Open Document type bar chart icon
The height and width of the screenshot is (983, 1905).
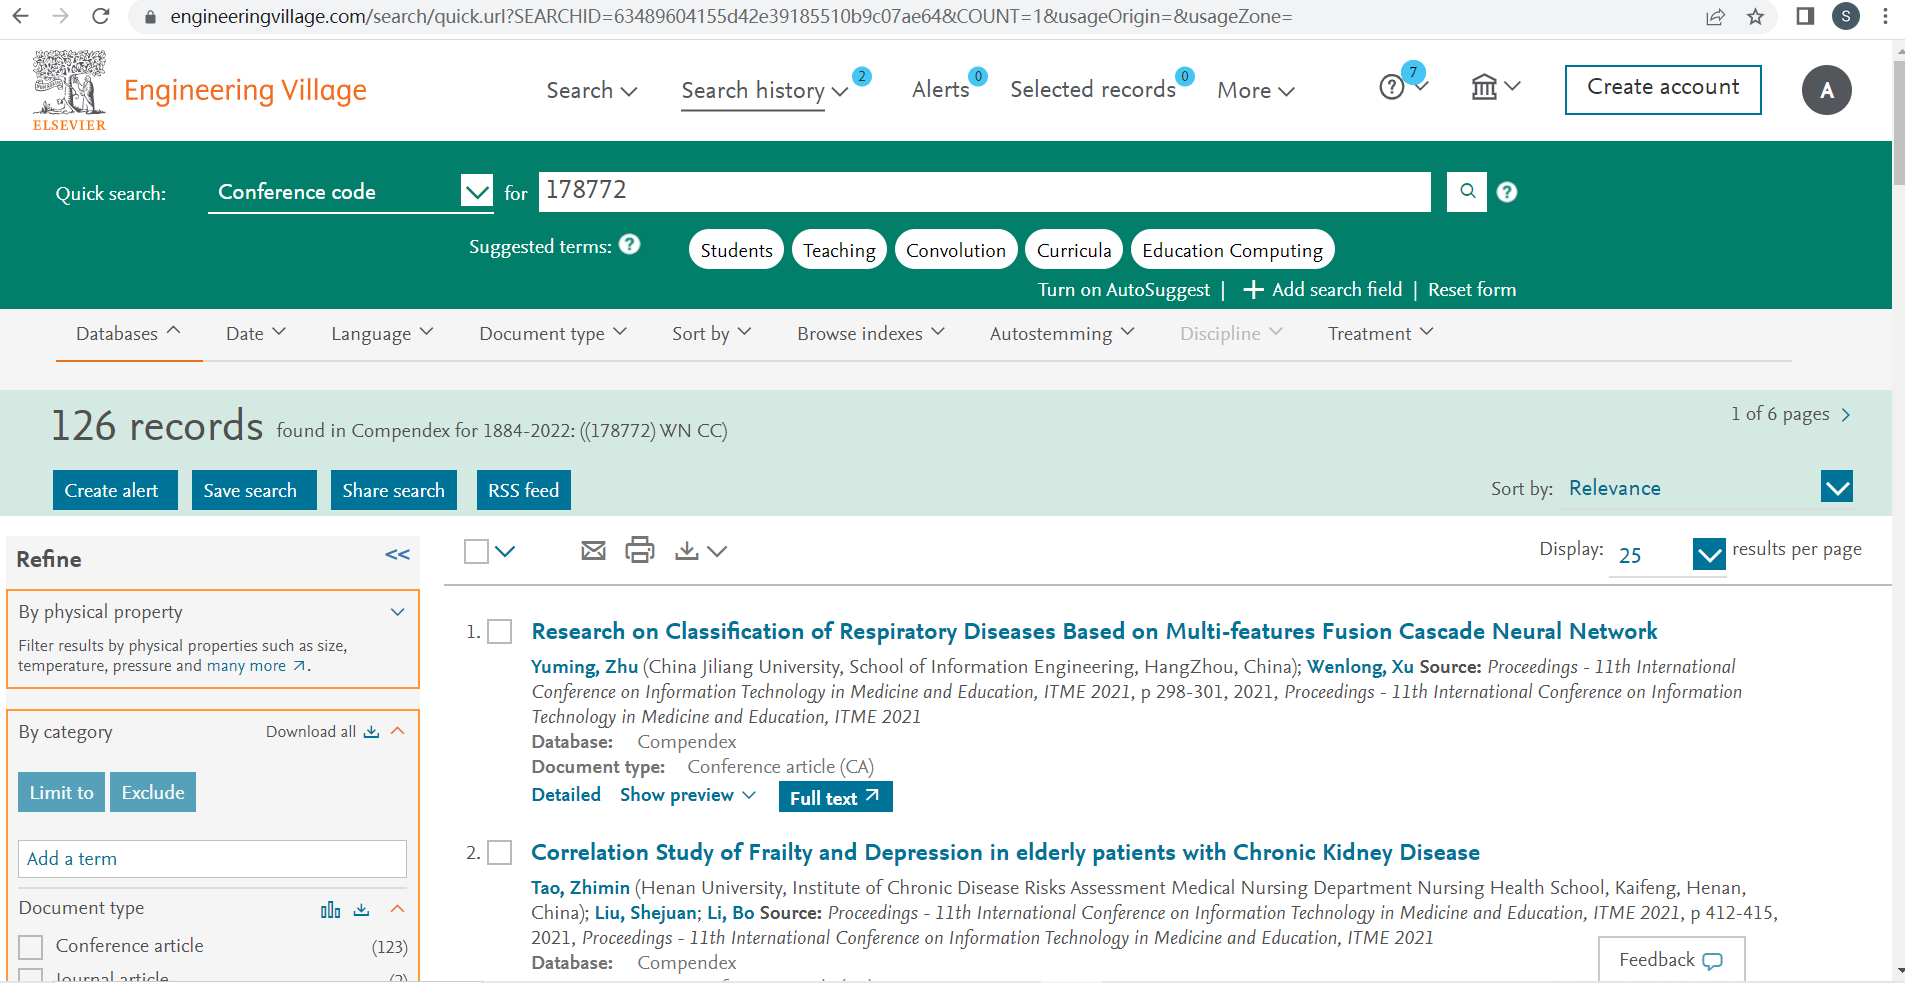click(330, 909)
